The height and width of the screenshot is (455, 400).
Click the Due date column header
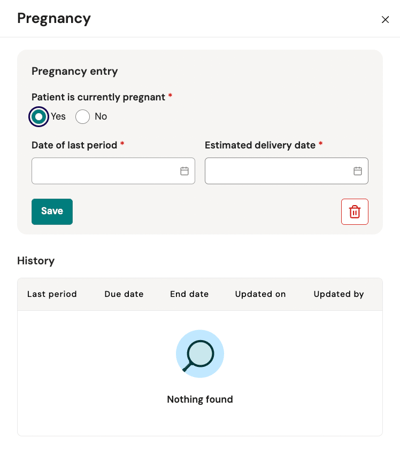[124, 294]
